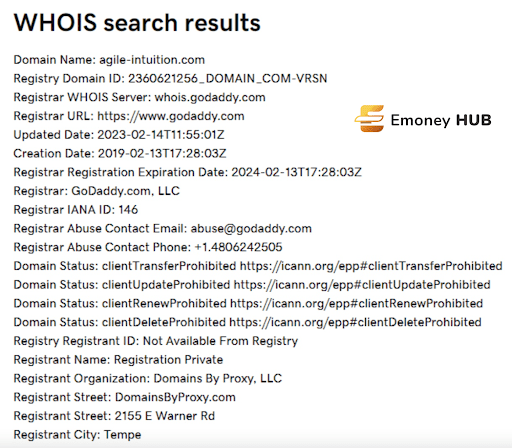This screenshot has width=512, height=448.
Task: Click the Creation Date value 2019-02-13
Action: coord(162,153)
